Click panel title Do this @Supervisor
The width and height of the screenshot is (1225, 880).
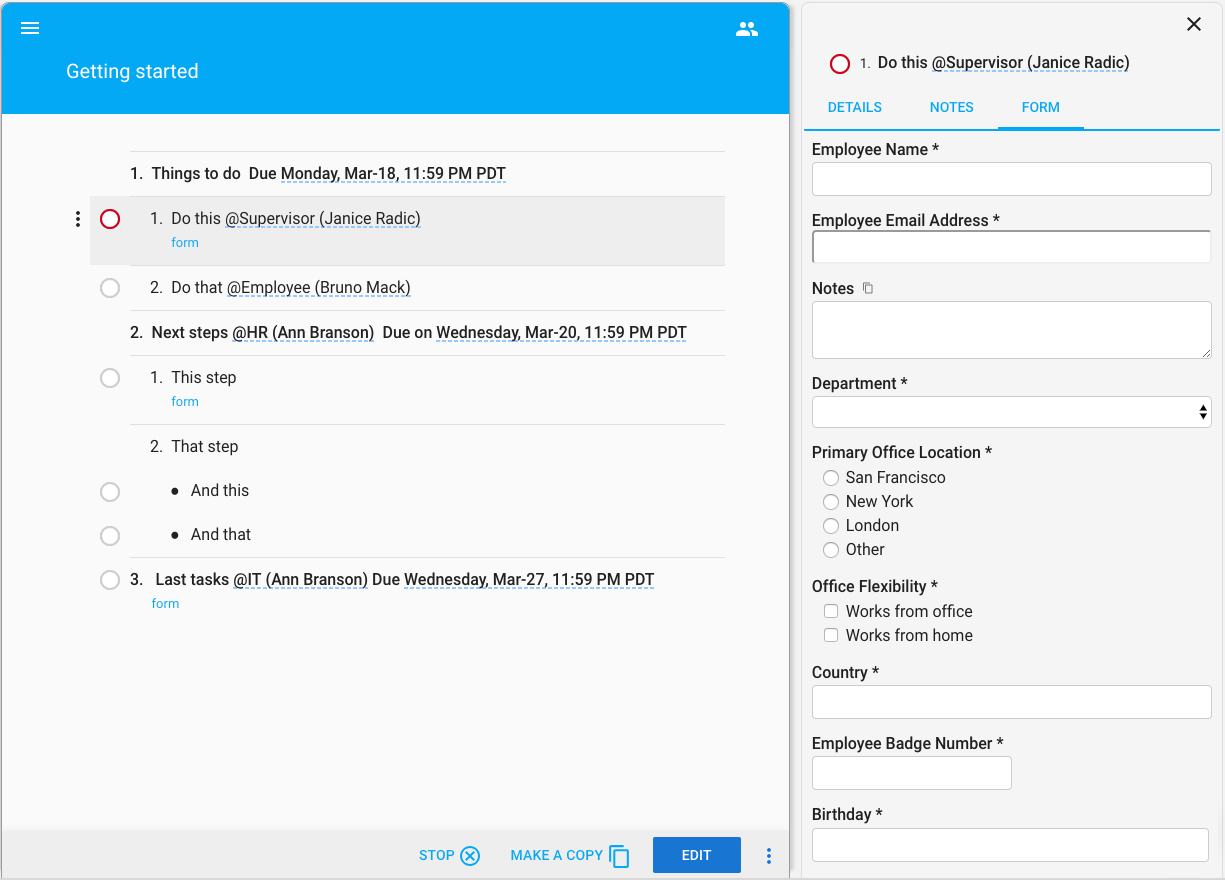click(x=1004, y=63)
